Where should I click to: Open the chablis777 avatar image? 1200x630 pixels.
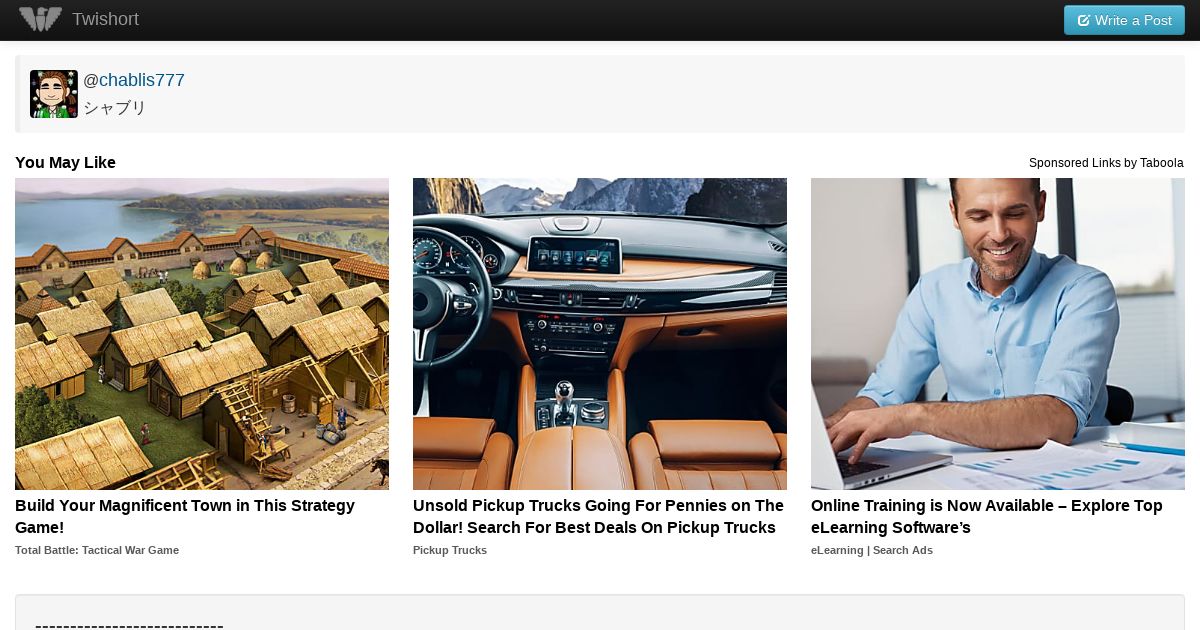[x=54, y=94]
